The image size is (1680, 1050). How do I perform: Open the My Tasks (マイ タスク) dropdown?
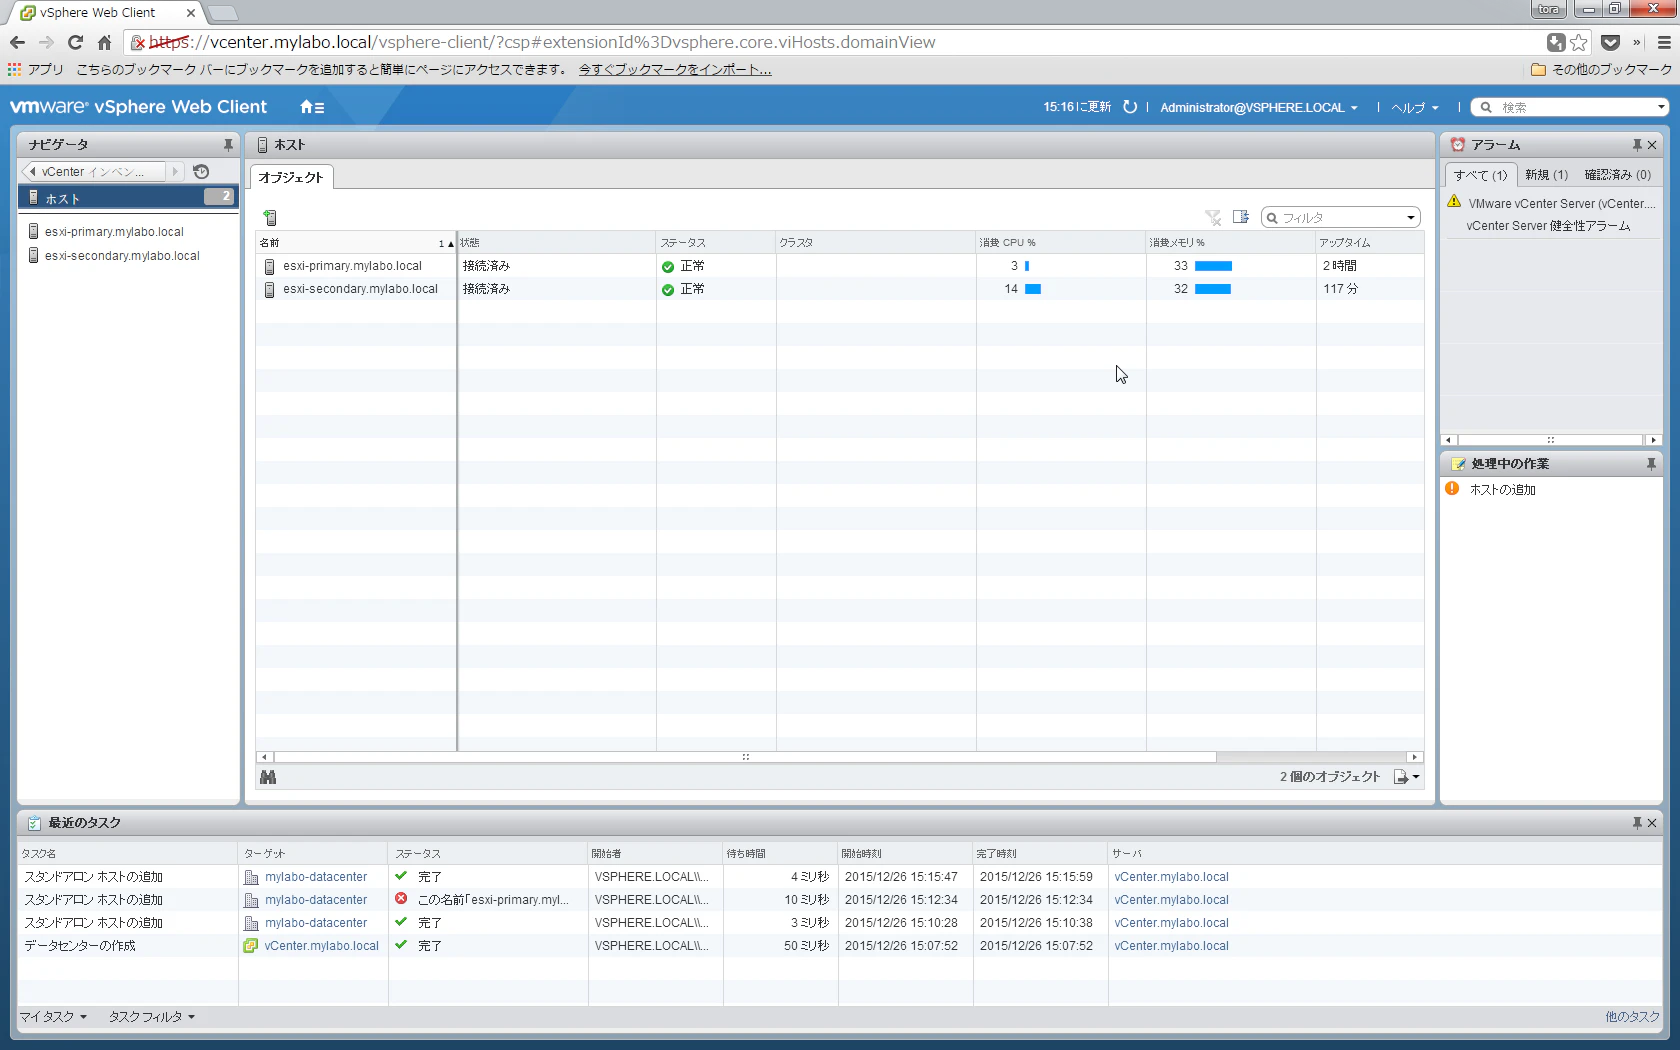tap(54, 1017)
